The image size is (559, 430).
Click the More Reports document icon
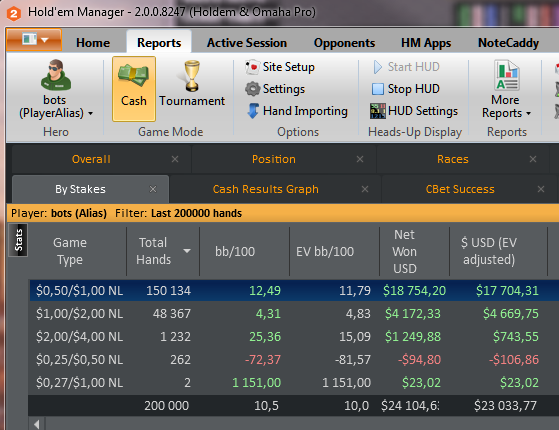(506, 75)
